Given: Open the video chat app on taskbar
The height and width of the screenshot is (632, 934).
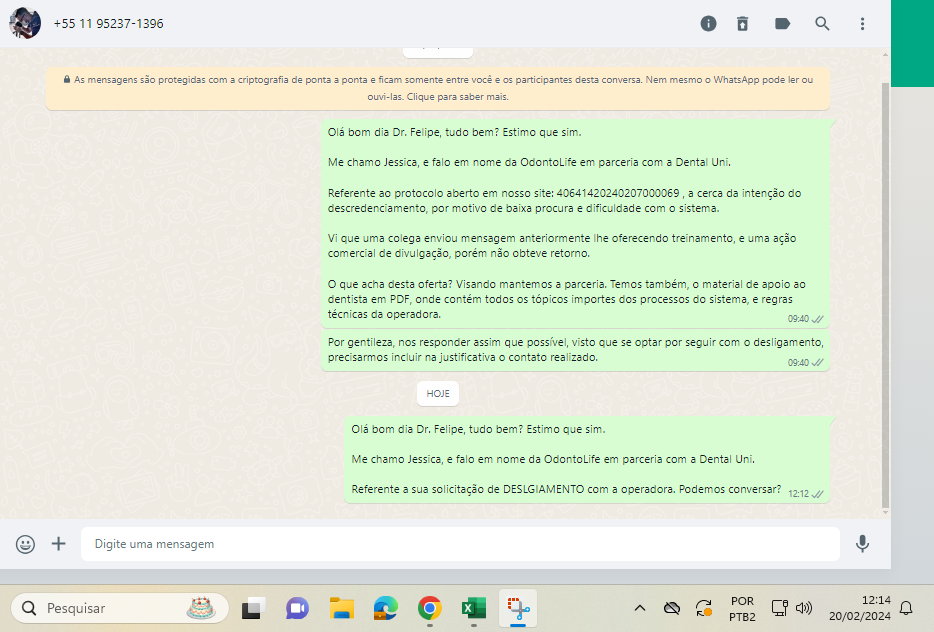Looking at the screenshot, I should 297,608.
